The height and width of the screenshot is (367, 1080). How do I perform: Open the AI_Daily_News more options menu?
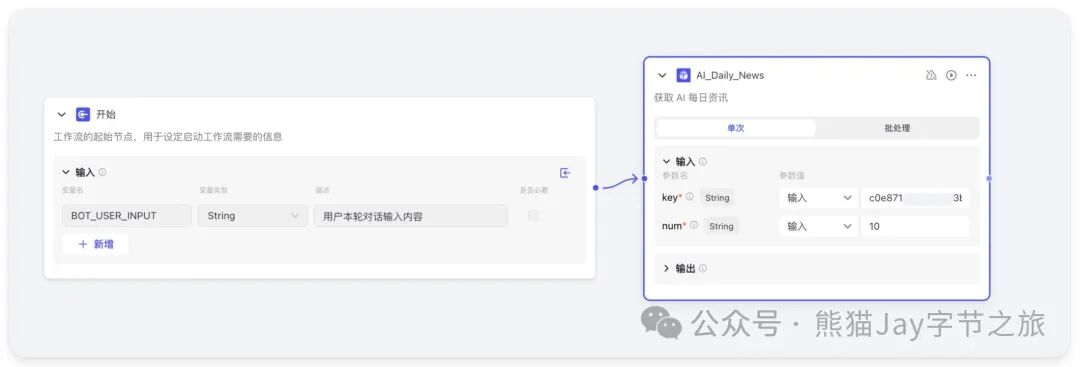[971, 75]
